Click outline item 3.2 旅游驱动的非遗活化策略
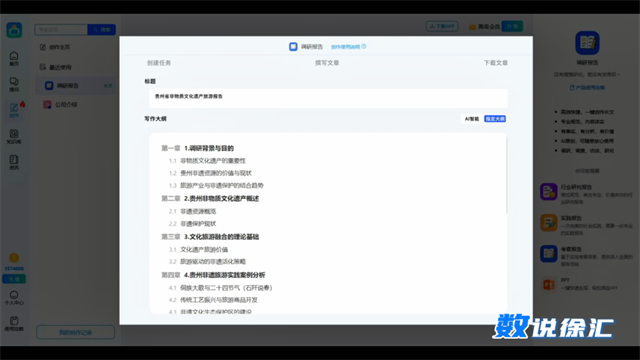This screenshot has height=360, width=640. [207, 262]
